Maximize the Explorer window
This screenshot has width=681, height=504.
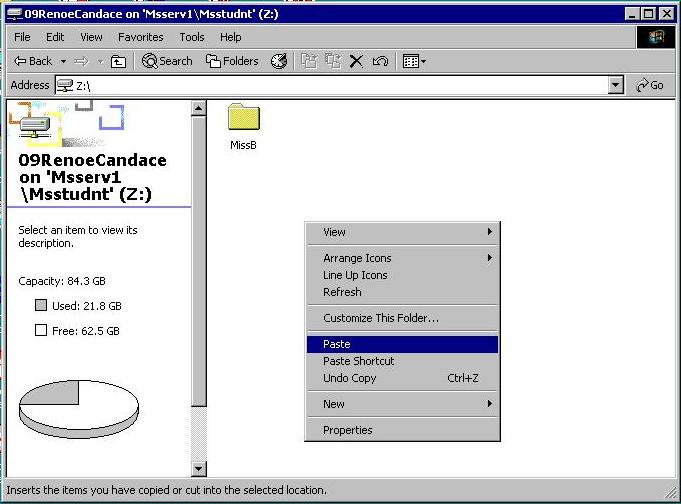click(648, 14)
